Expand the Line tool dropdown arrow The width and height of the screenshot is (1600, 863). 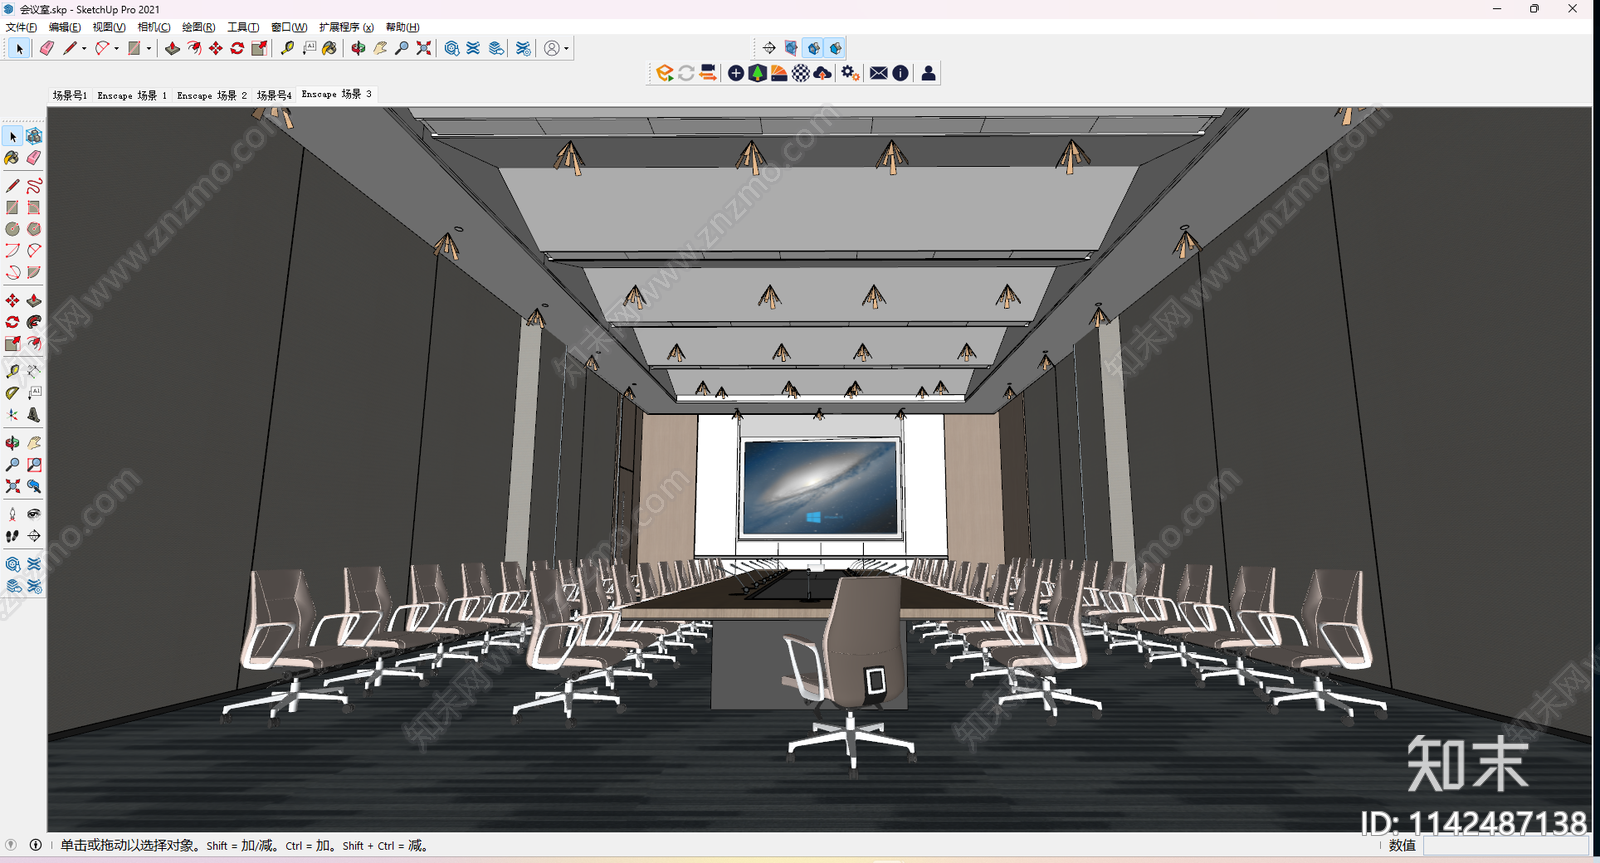point(84,48)
